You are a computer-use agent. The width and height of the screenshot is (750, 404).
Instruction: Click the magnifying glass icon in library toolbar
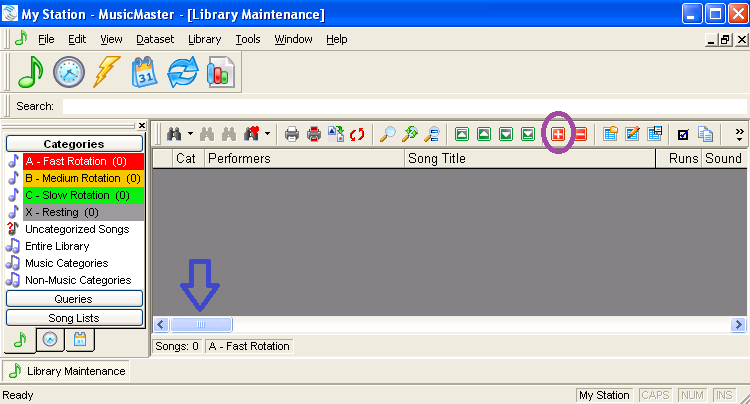click(x=388, y=134)
